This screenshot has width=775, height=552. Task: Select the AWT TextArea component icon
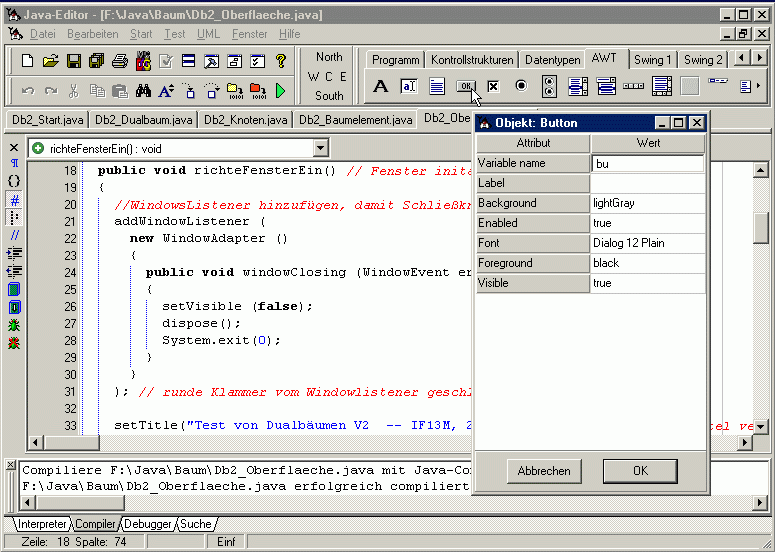click(437, 86)
